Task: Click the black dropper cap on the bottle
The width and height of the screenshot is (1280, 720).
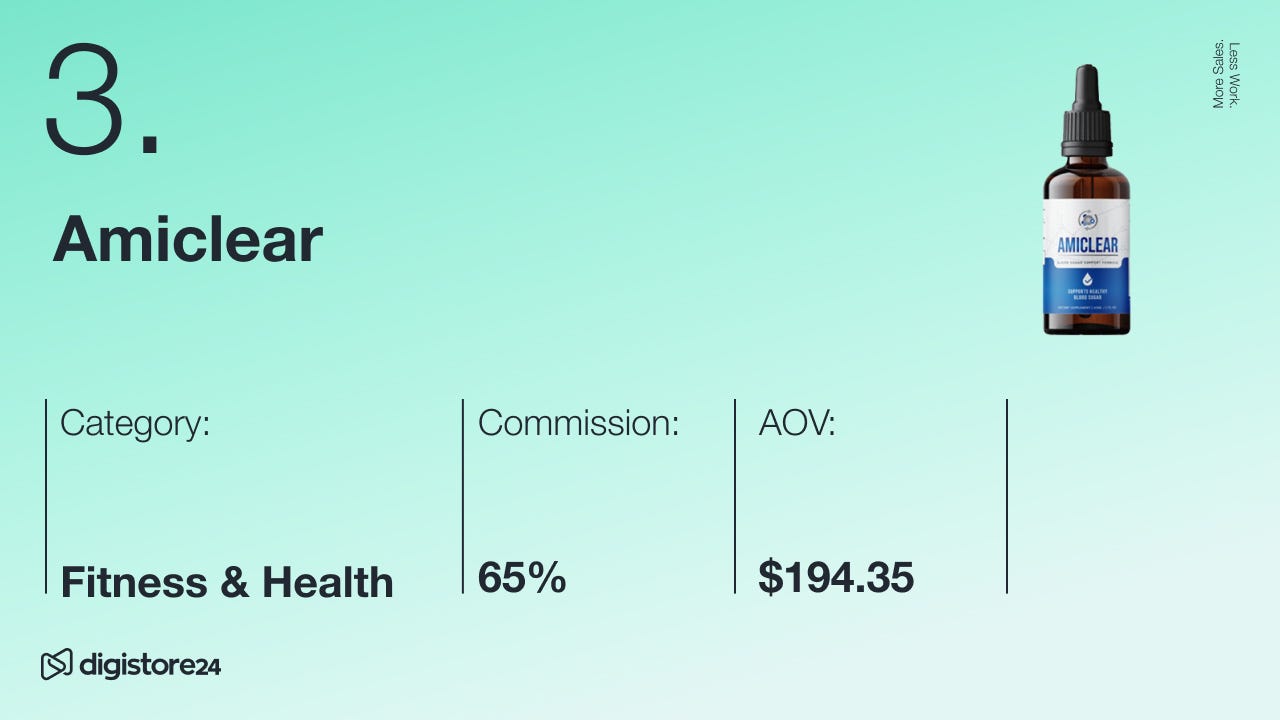Action: click(x=1086, y=112)
